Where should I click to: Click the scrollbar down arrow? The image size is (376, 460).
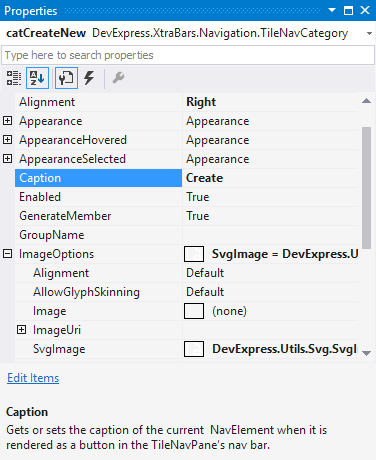367,353
